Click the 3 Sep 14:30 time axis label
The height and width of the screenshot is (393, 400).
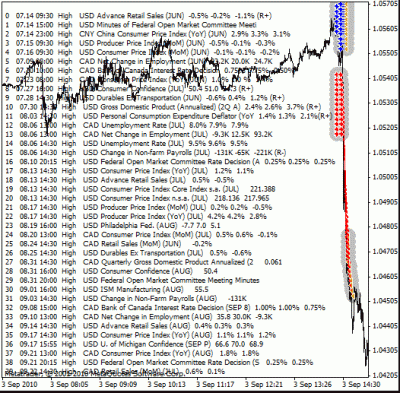click(363, 385)
